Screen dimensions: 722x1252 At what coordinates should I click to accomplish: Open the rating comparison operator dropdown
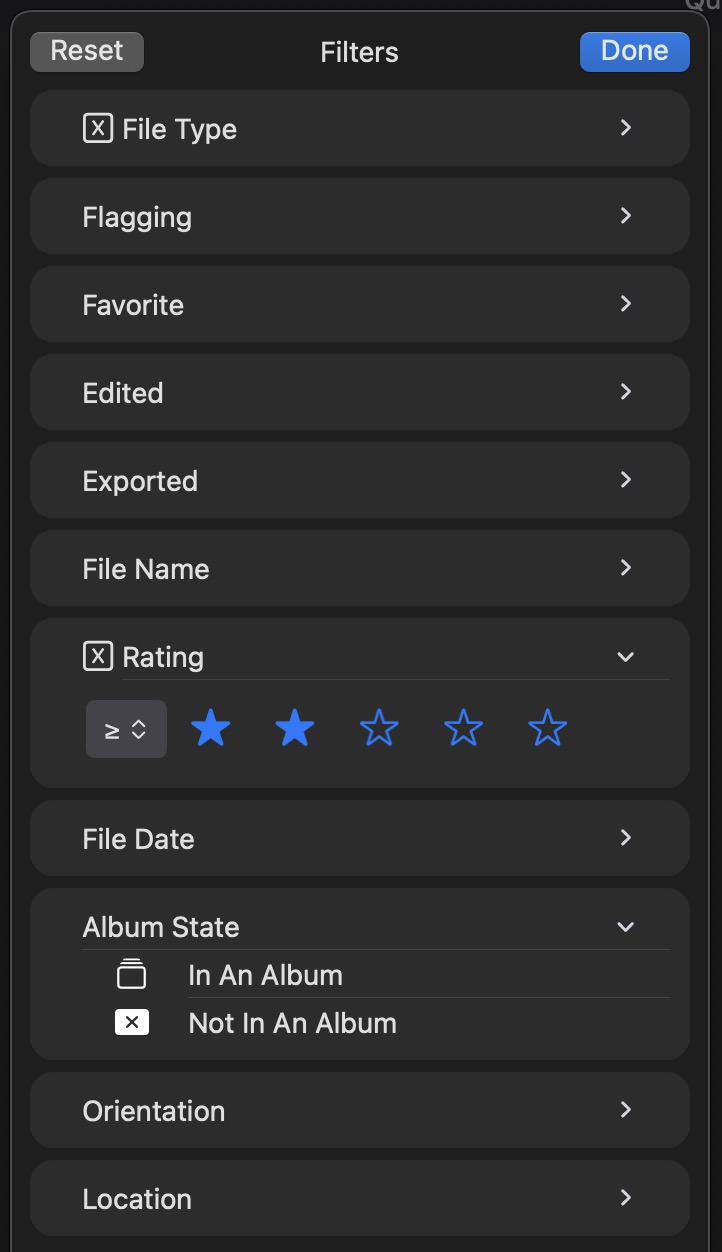pos(126,729)
